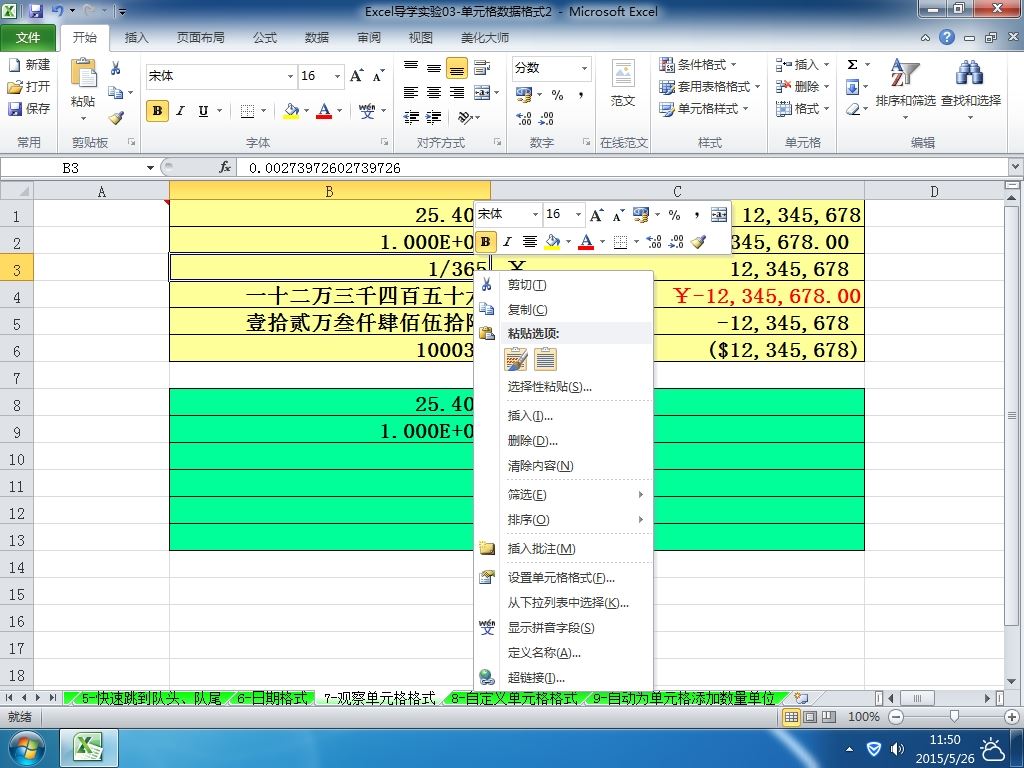Move the zoom slider handle
The image size is (1024, 768).
(x=954, y=717)
